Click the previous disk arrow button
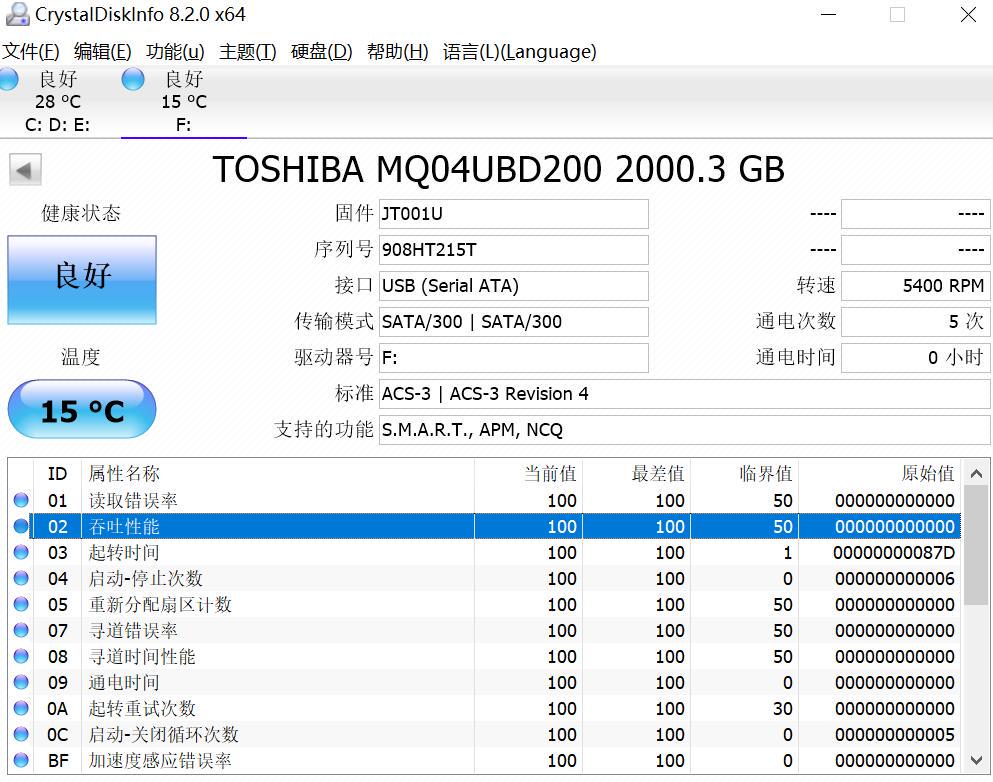 (25, 170)
